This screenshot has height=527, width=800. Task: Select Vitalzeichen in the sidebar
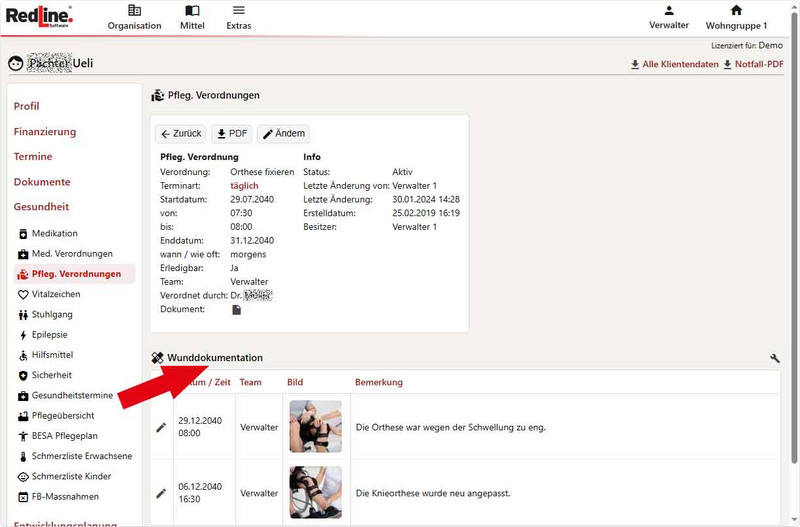[x=56, y=294]
